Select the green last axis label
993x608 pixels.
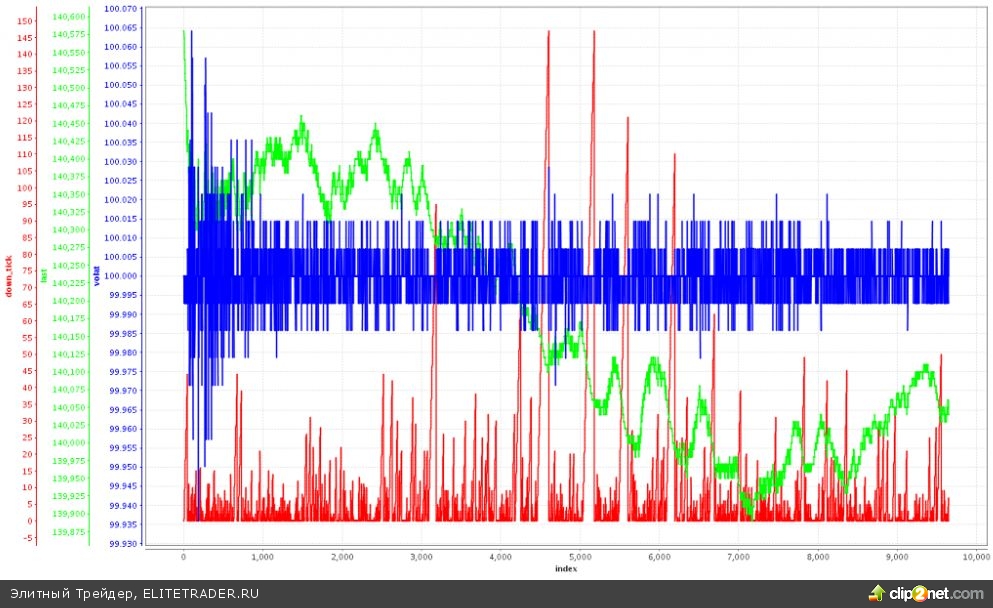43,273
